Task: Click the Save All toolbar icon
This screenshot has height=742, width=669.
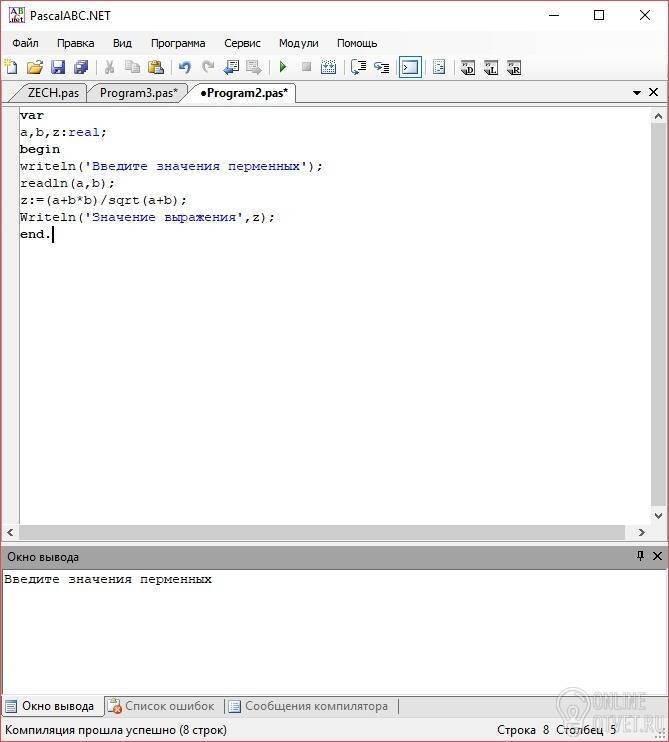Action: [x=81, y=67]
